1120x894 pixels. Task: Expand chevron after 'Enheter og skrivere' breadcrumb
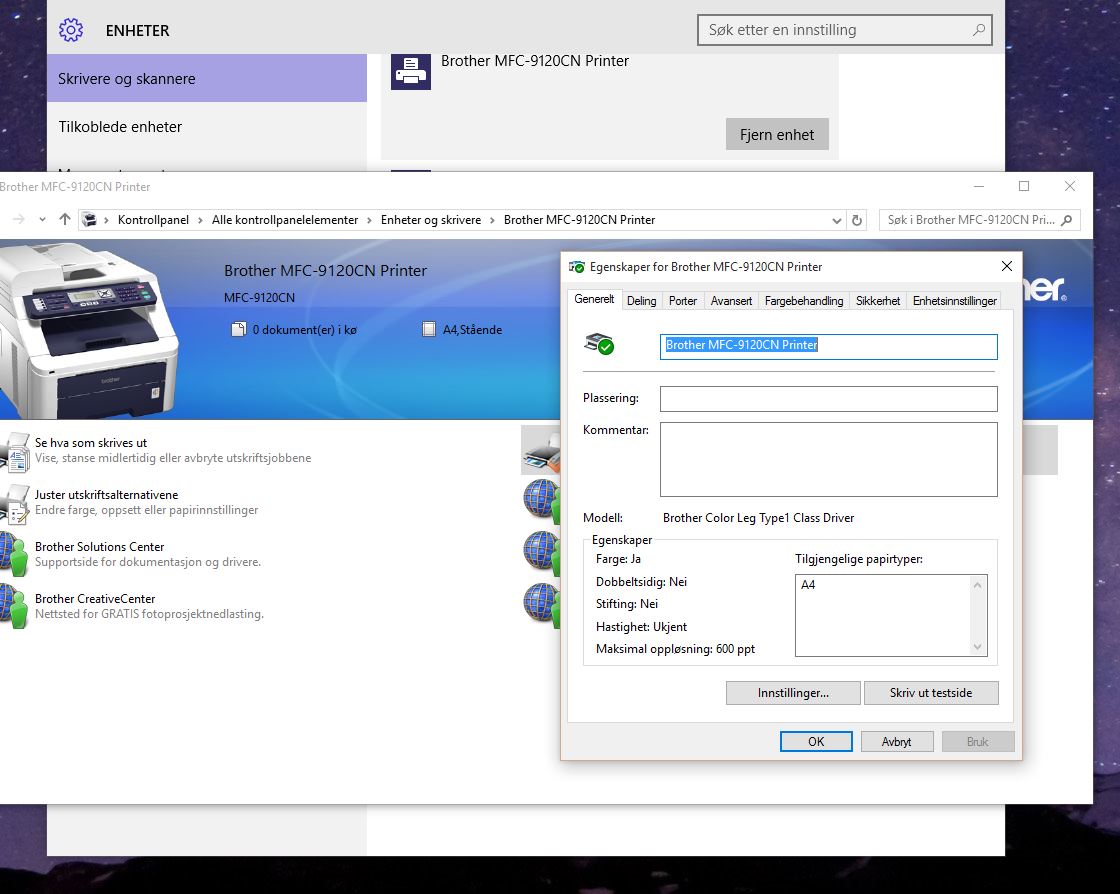(492, 221)
